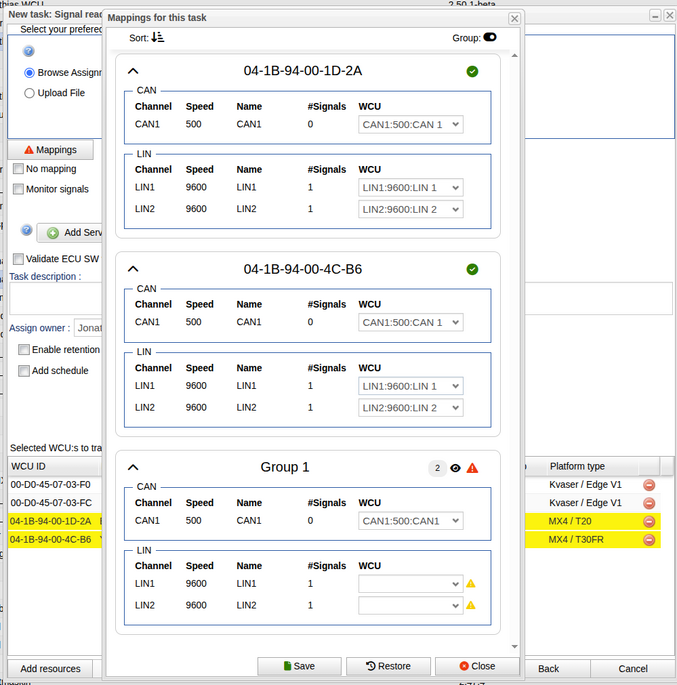Image resolution: width=677 pixels, height=685 pixels.
Task: Open CAN1 WCU dropdown for 04-1B-94-00-4C-B6
Action: pyautogui.click(x=410, y=322)
